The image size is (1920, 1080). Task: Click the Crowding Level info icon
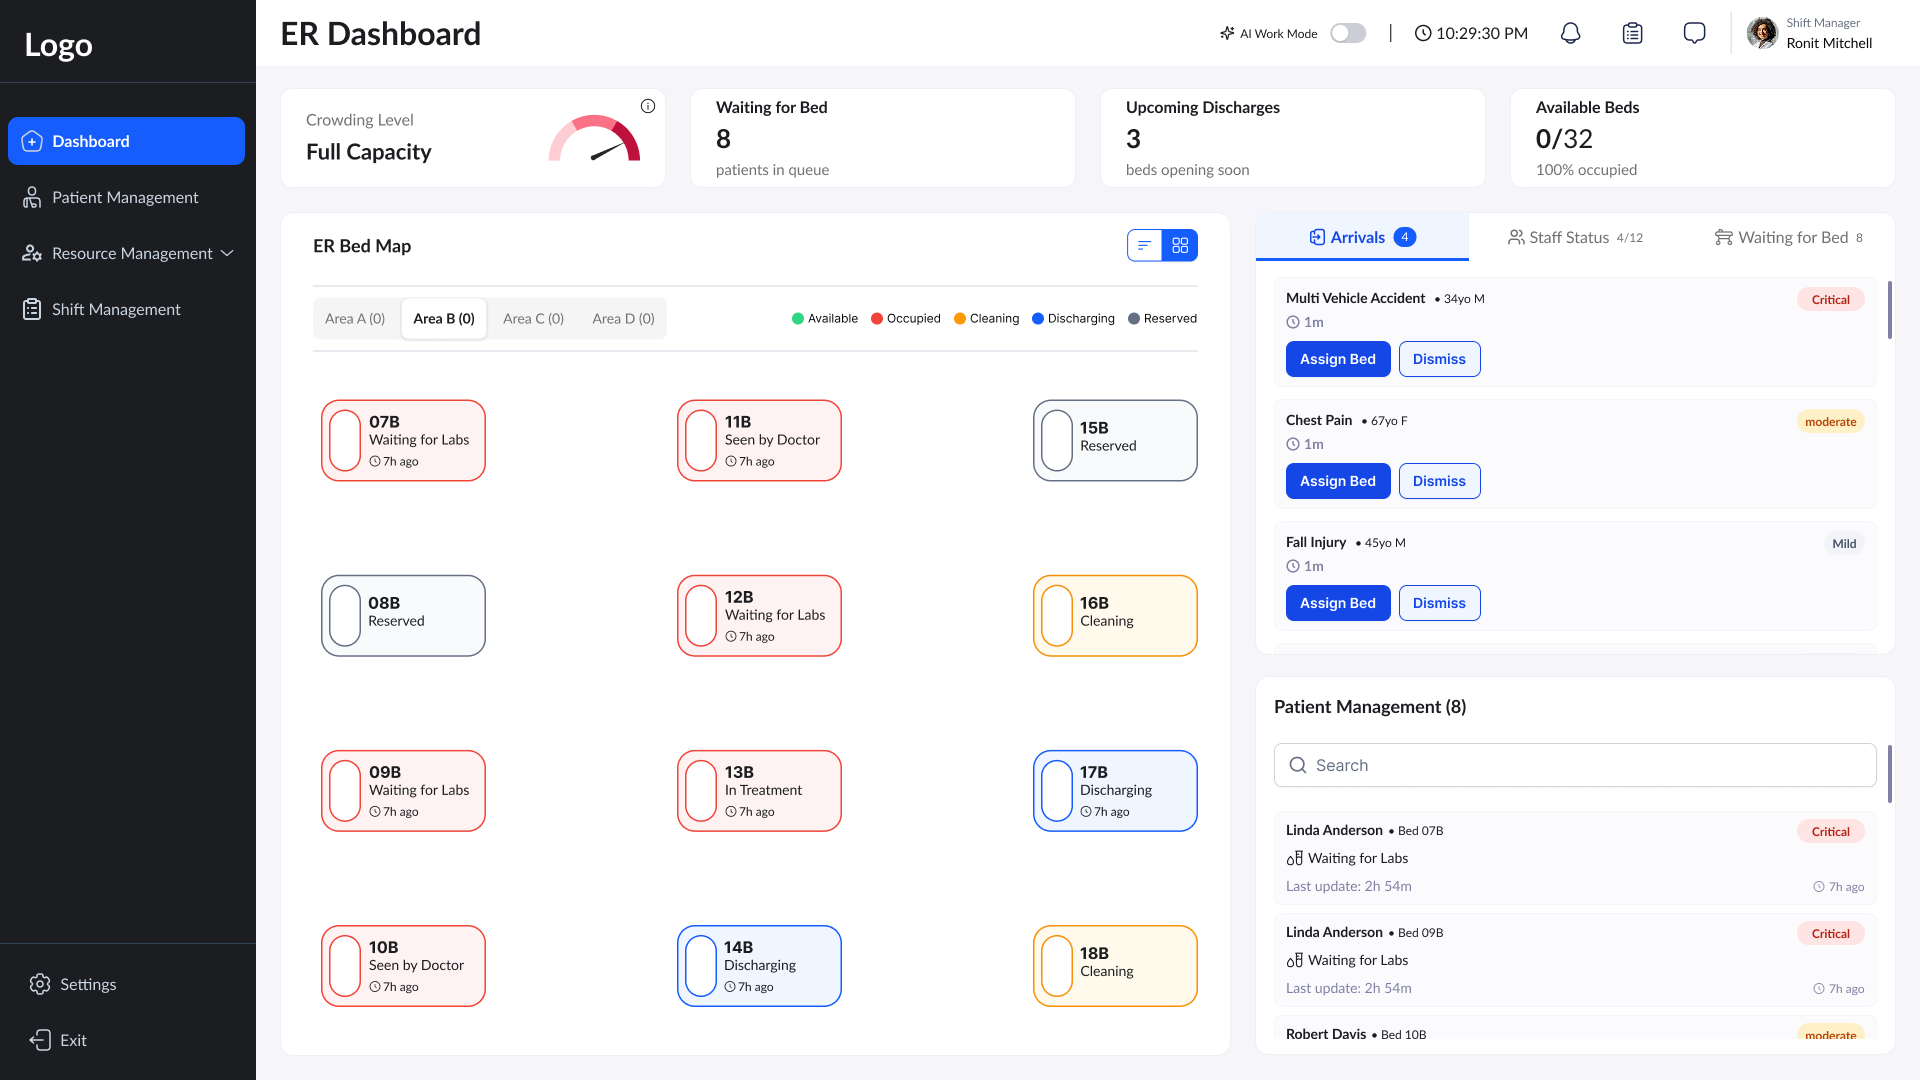[x=648, y=106]
